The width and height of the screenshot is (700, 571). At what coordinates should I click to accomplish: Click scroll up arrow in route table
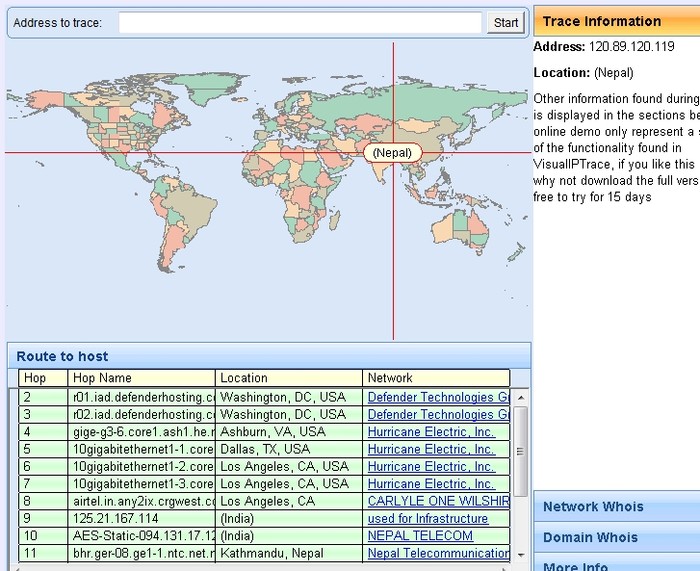tap(520, 397)
